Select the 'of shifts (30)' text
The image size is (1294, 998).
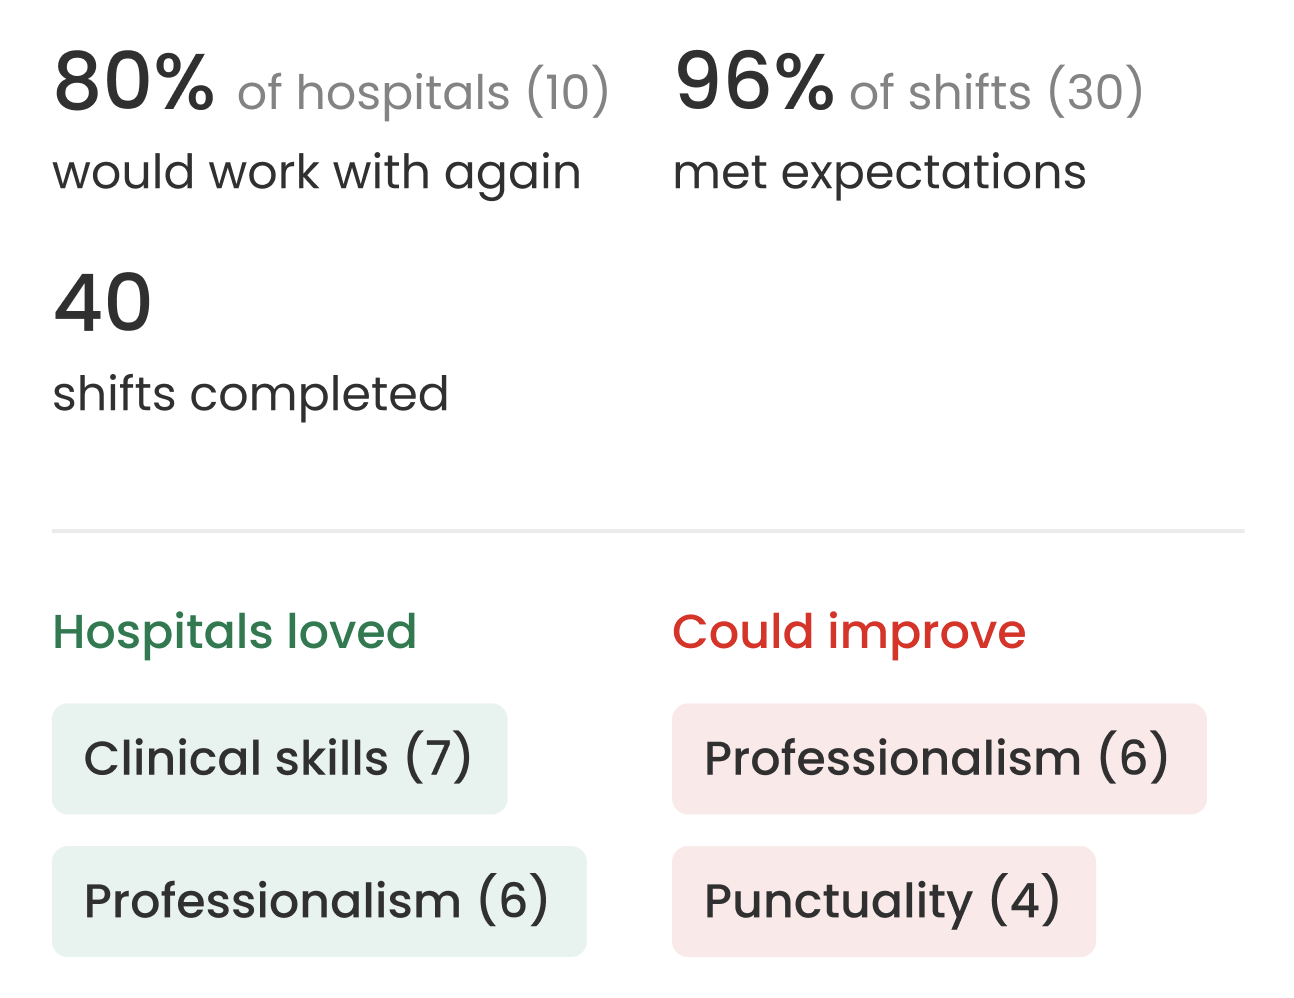(996, 92)
